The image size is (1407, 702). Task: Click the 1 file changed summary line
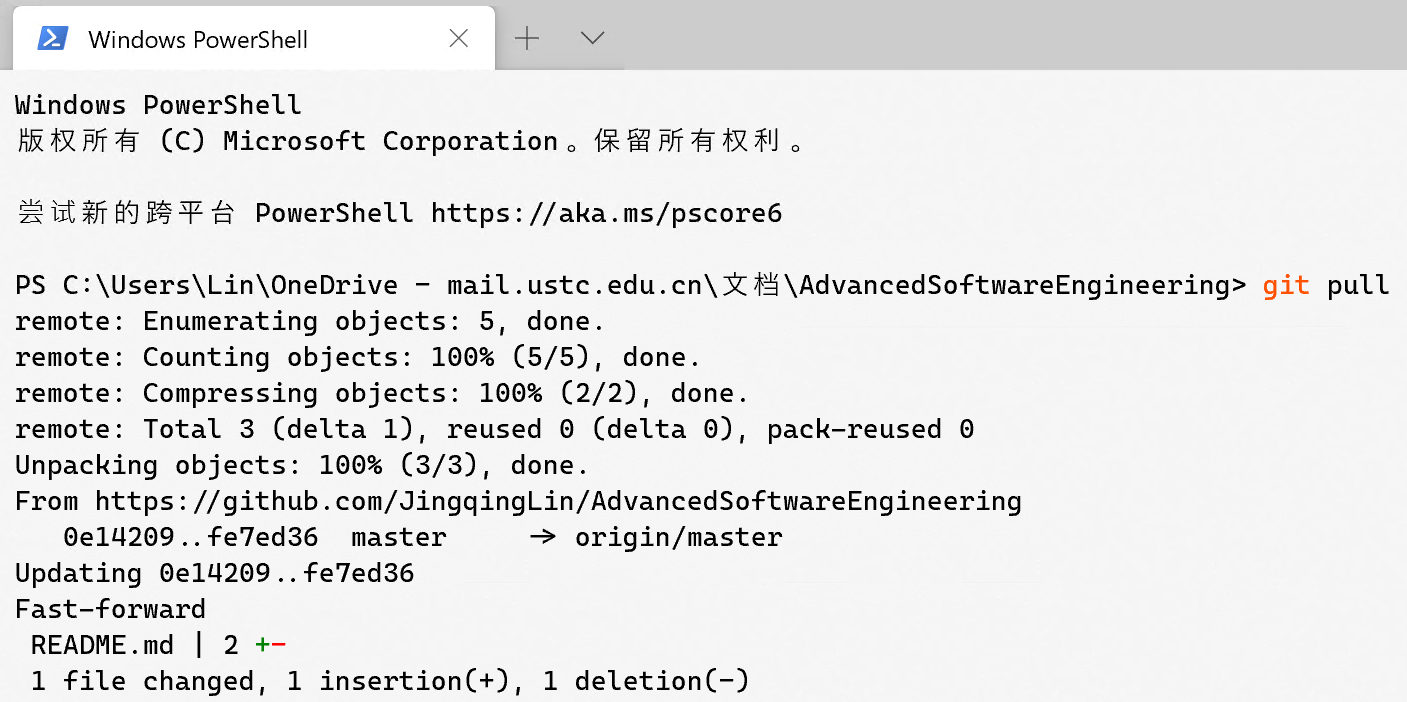pyautogui.click(x=390, y=681)
